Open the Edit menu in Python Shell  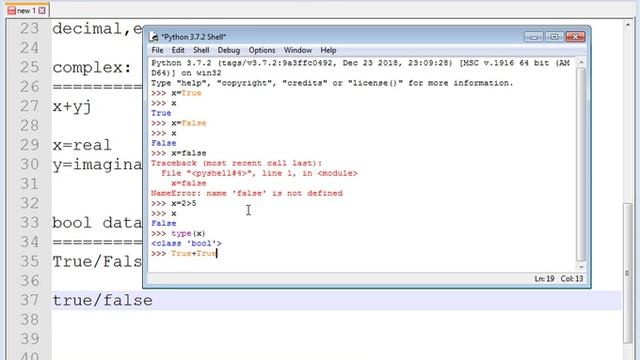coord(178,50)
